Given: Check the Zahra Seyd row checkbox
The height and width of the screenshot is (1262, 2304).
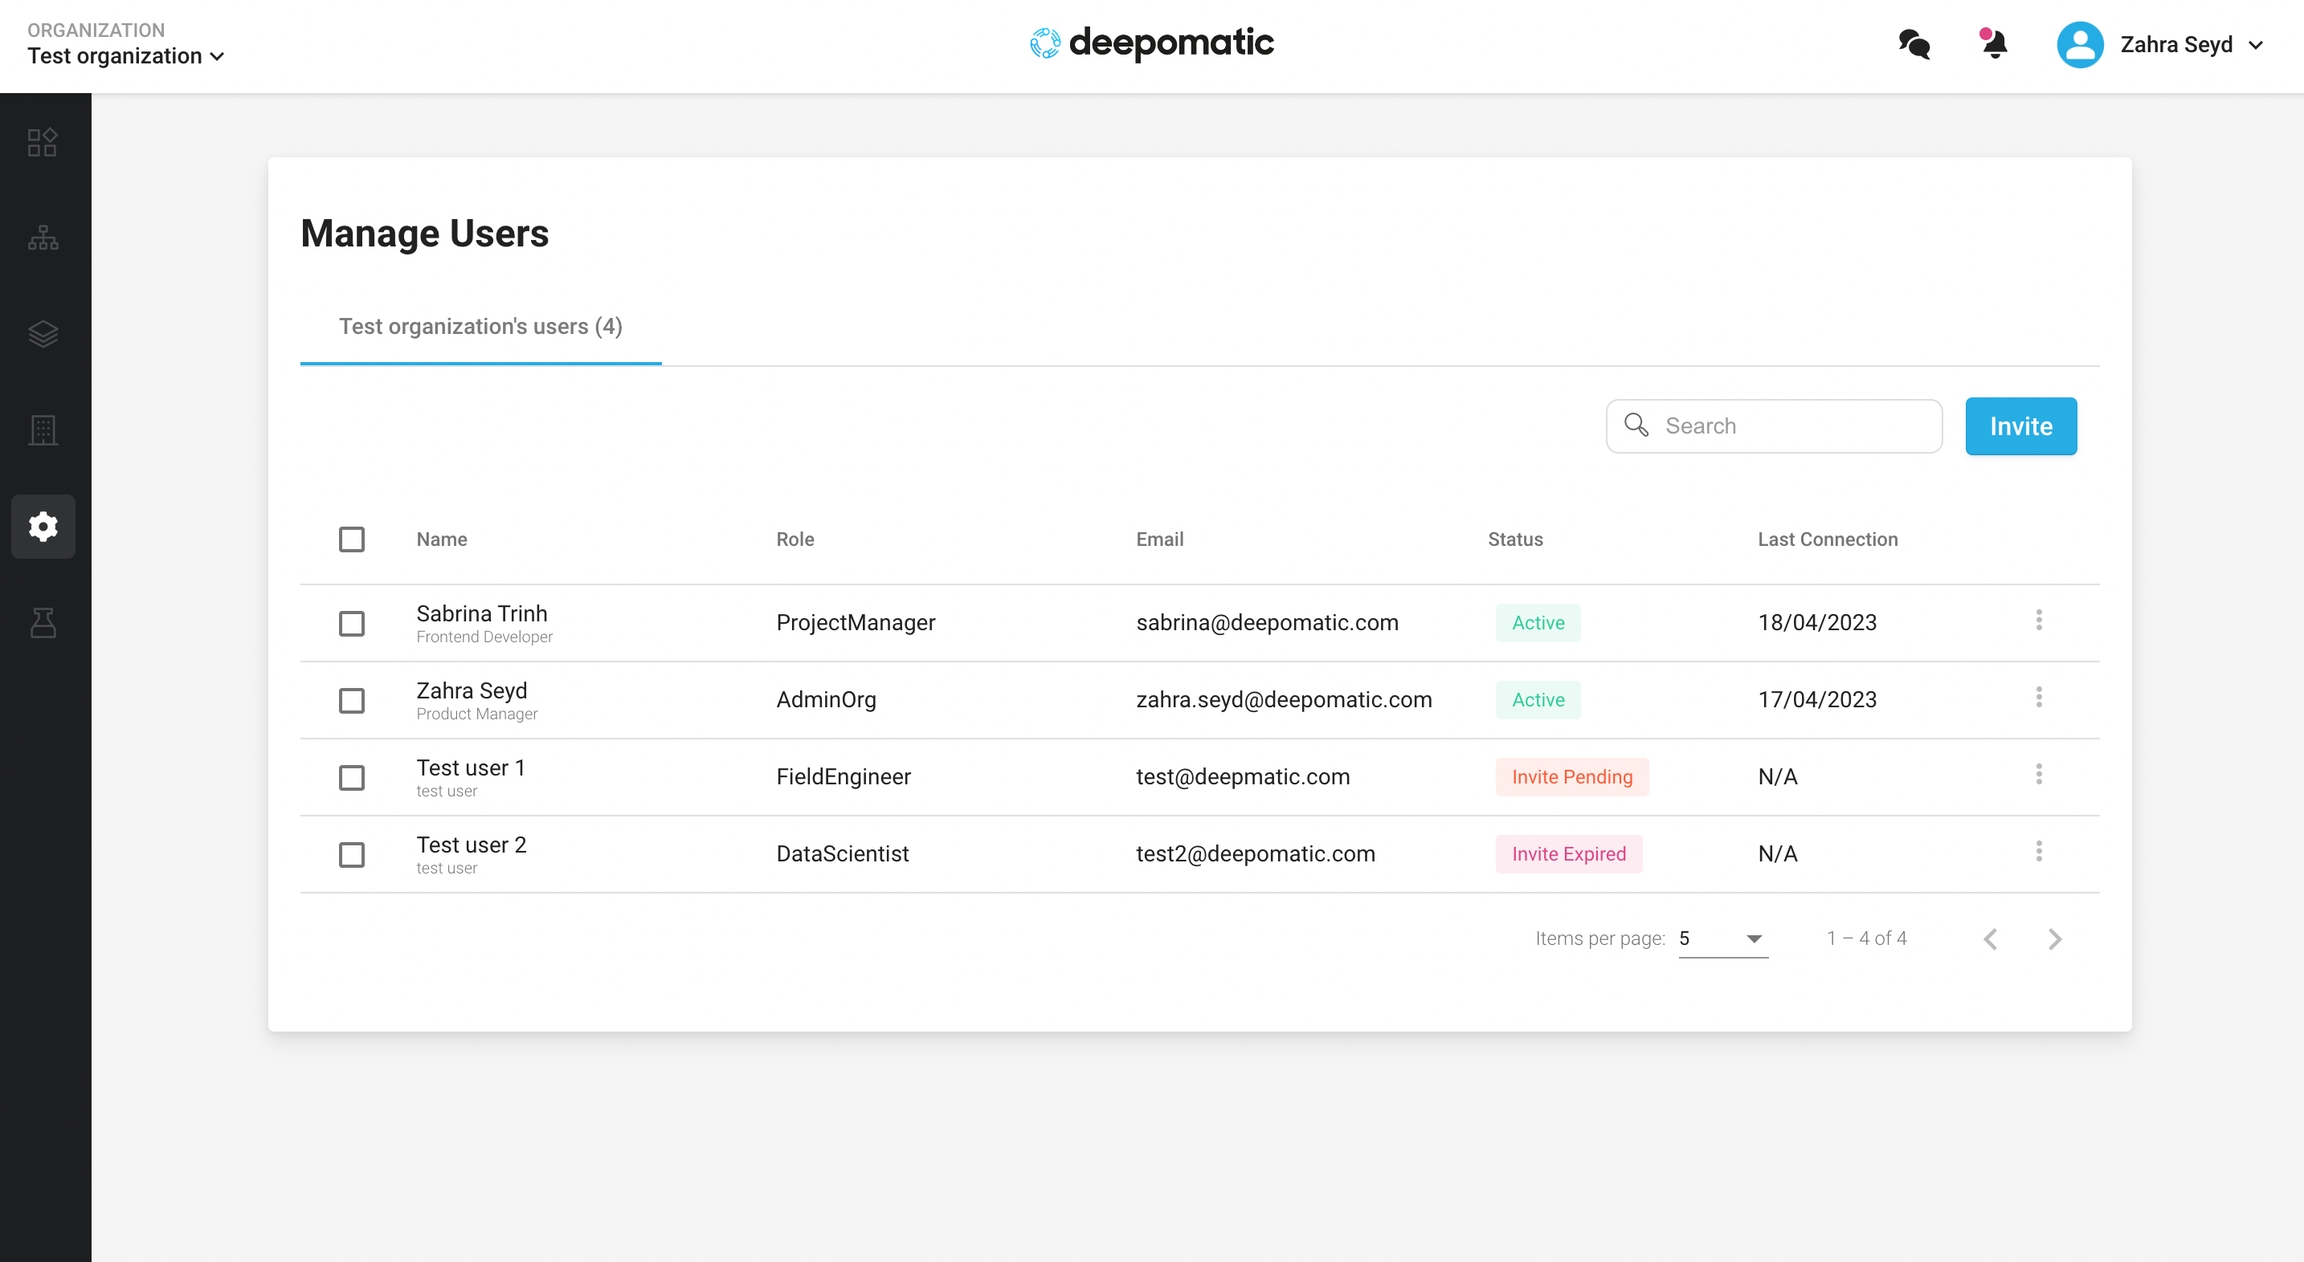Looking at the screenshot, I should pyautogui.click(x=351, y=700).
